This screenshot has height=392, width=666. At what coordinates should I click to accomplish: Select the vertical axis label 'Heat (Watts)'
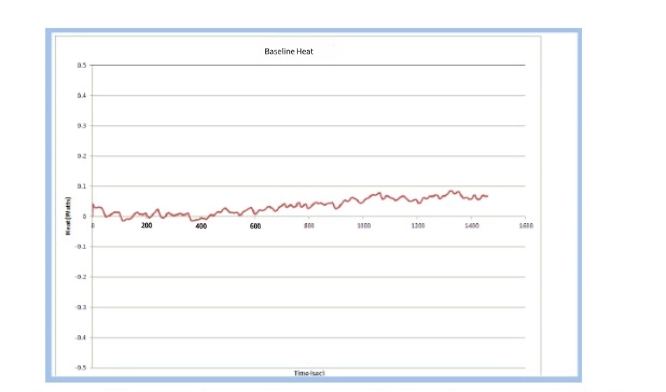(x=68, y=216)
